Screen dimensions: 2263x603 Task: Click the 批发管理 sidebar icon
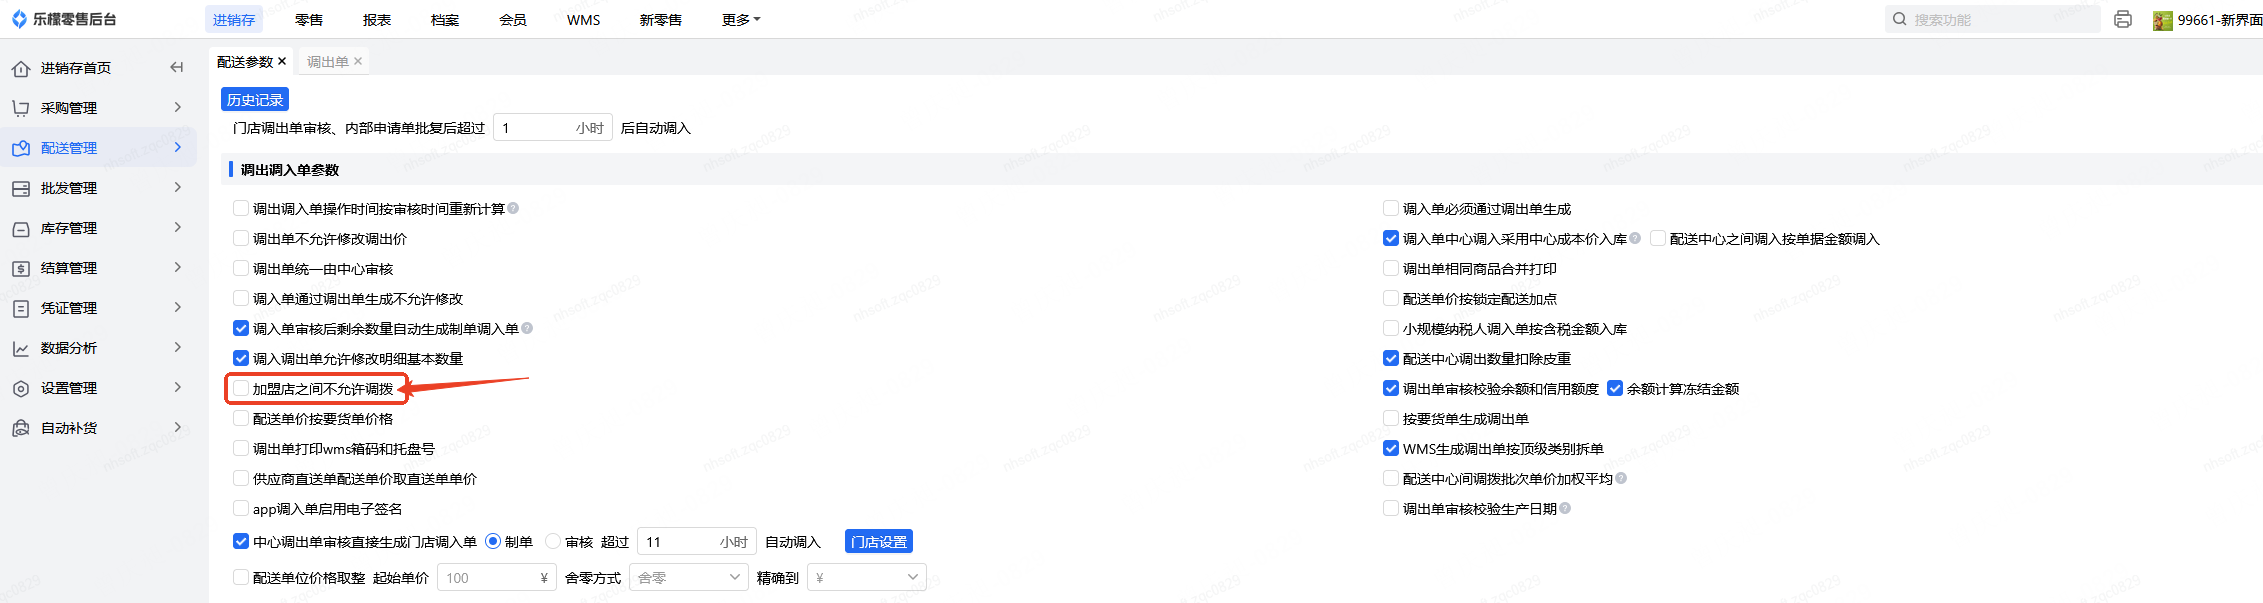pyautogui.click(x=20, y=188)
